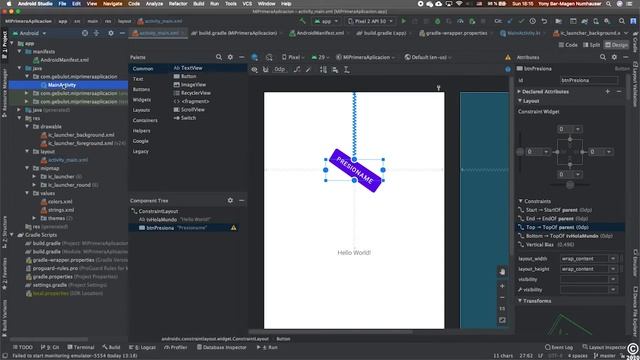This screenshot has height=360, width=640.
Task: Expand Declared Attributes section
Action: tap(520, 92)
